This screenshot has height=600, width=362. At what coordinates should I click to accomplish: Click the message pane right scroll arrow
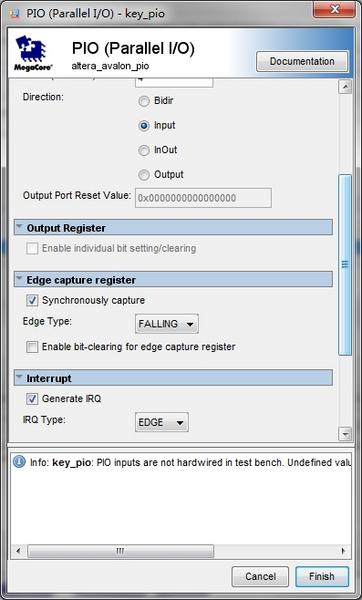[x=343, y=551]
